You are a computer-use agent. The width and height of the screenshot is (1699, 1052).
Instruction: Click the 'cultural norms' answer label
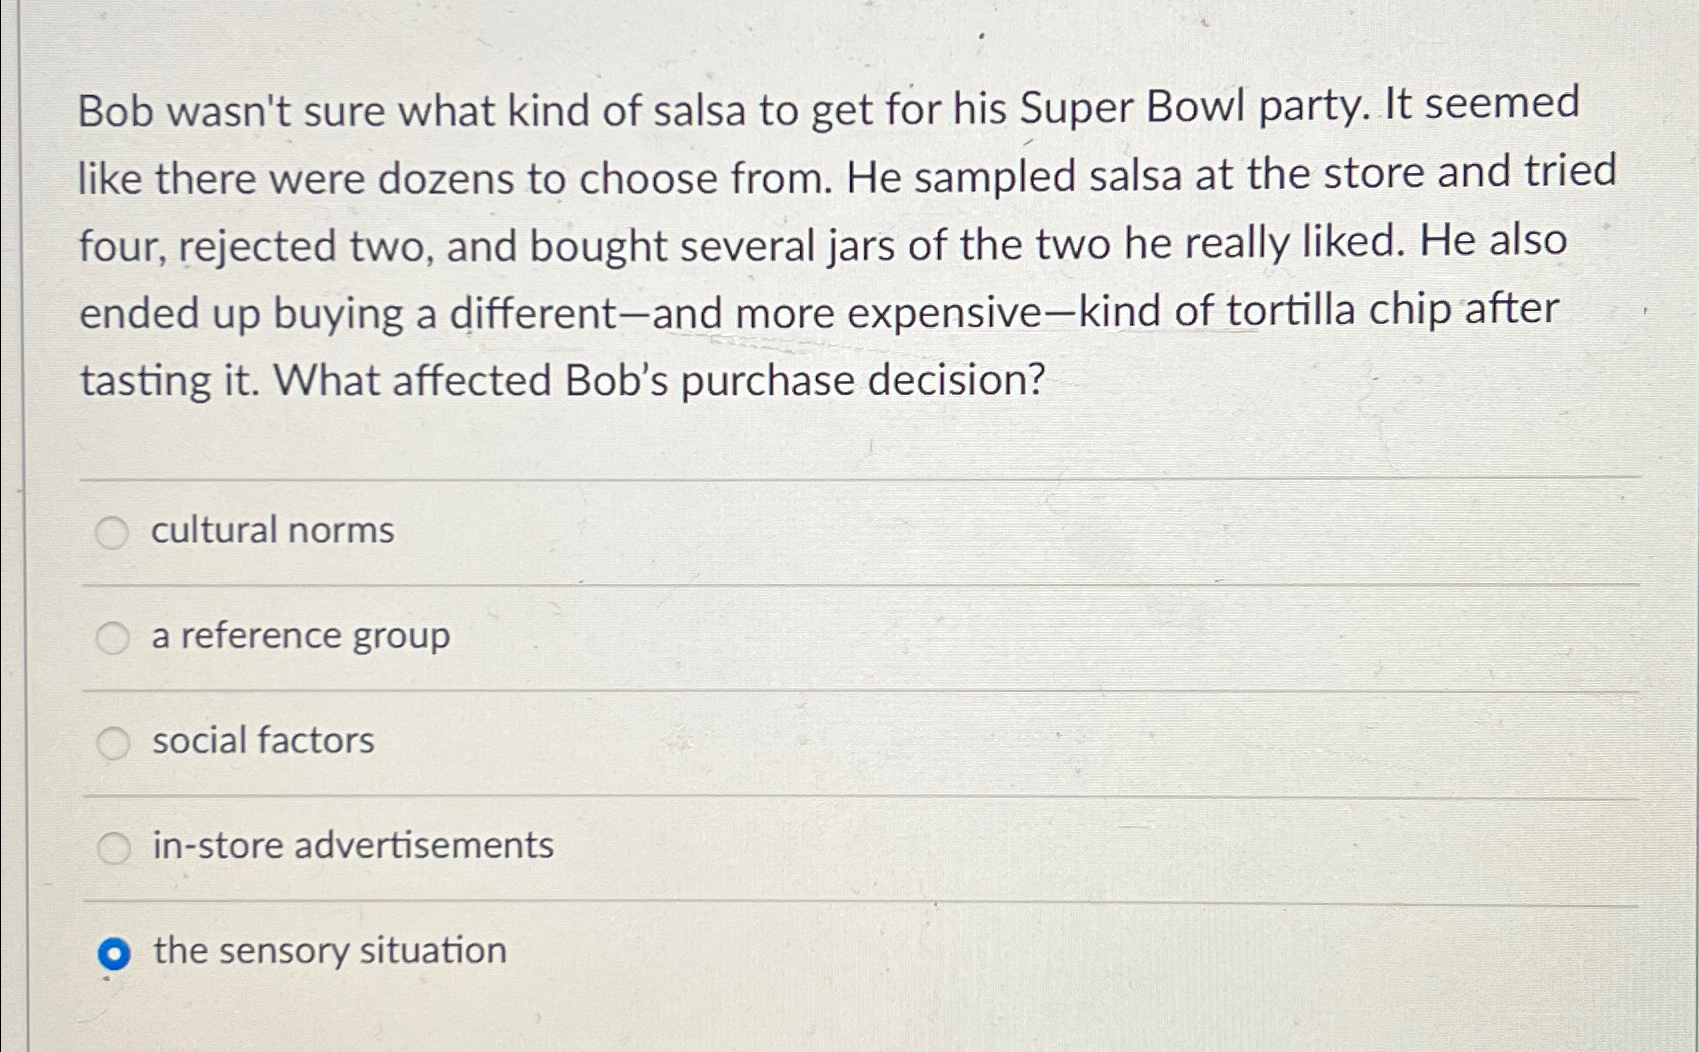[272, 530]
